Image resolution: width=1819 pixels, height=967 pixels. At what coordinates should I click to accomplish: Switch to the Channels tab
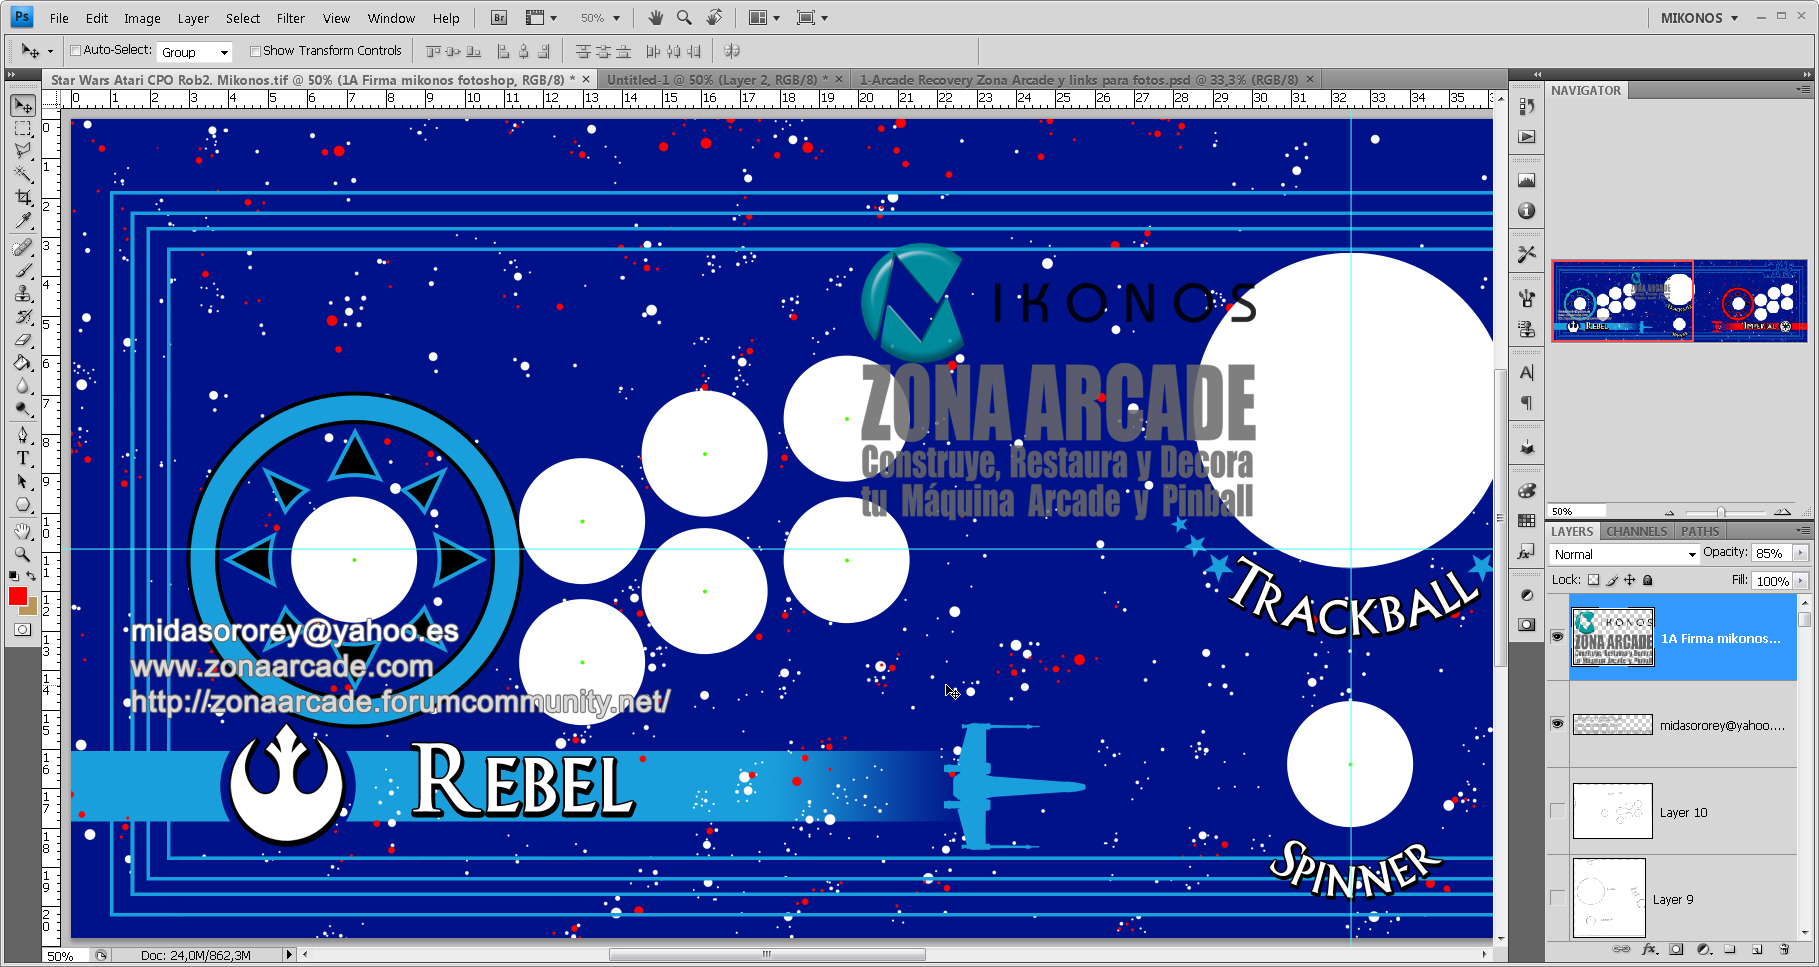click(1637, 531)
